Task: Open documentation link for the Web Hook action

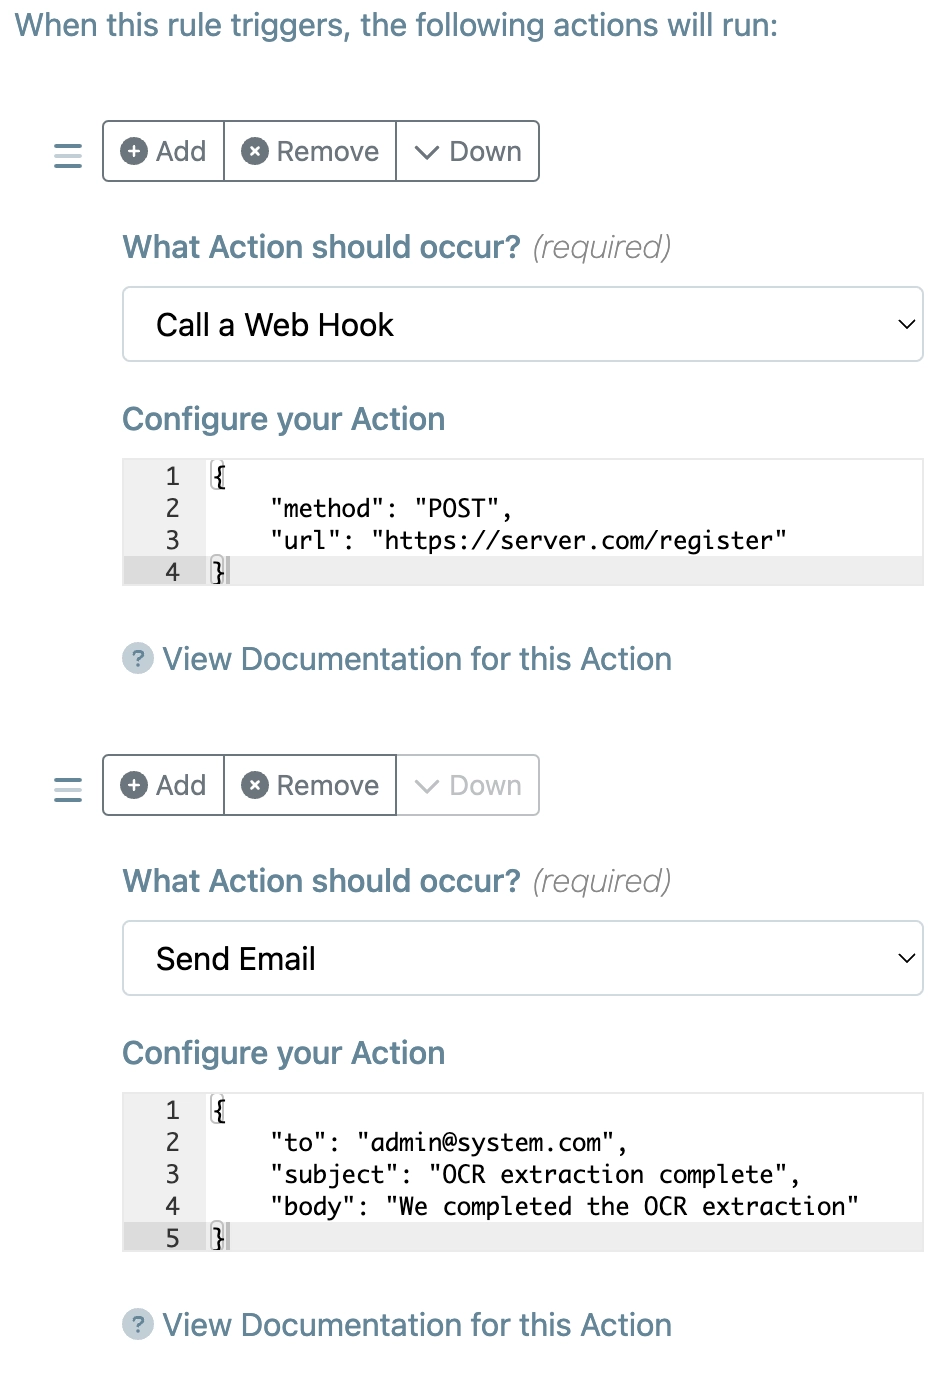Action: (416, 659)
